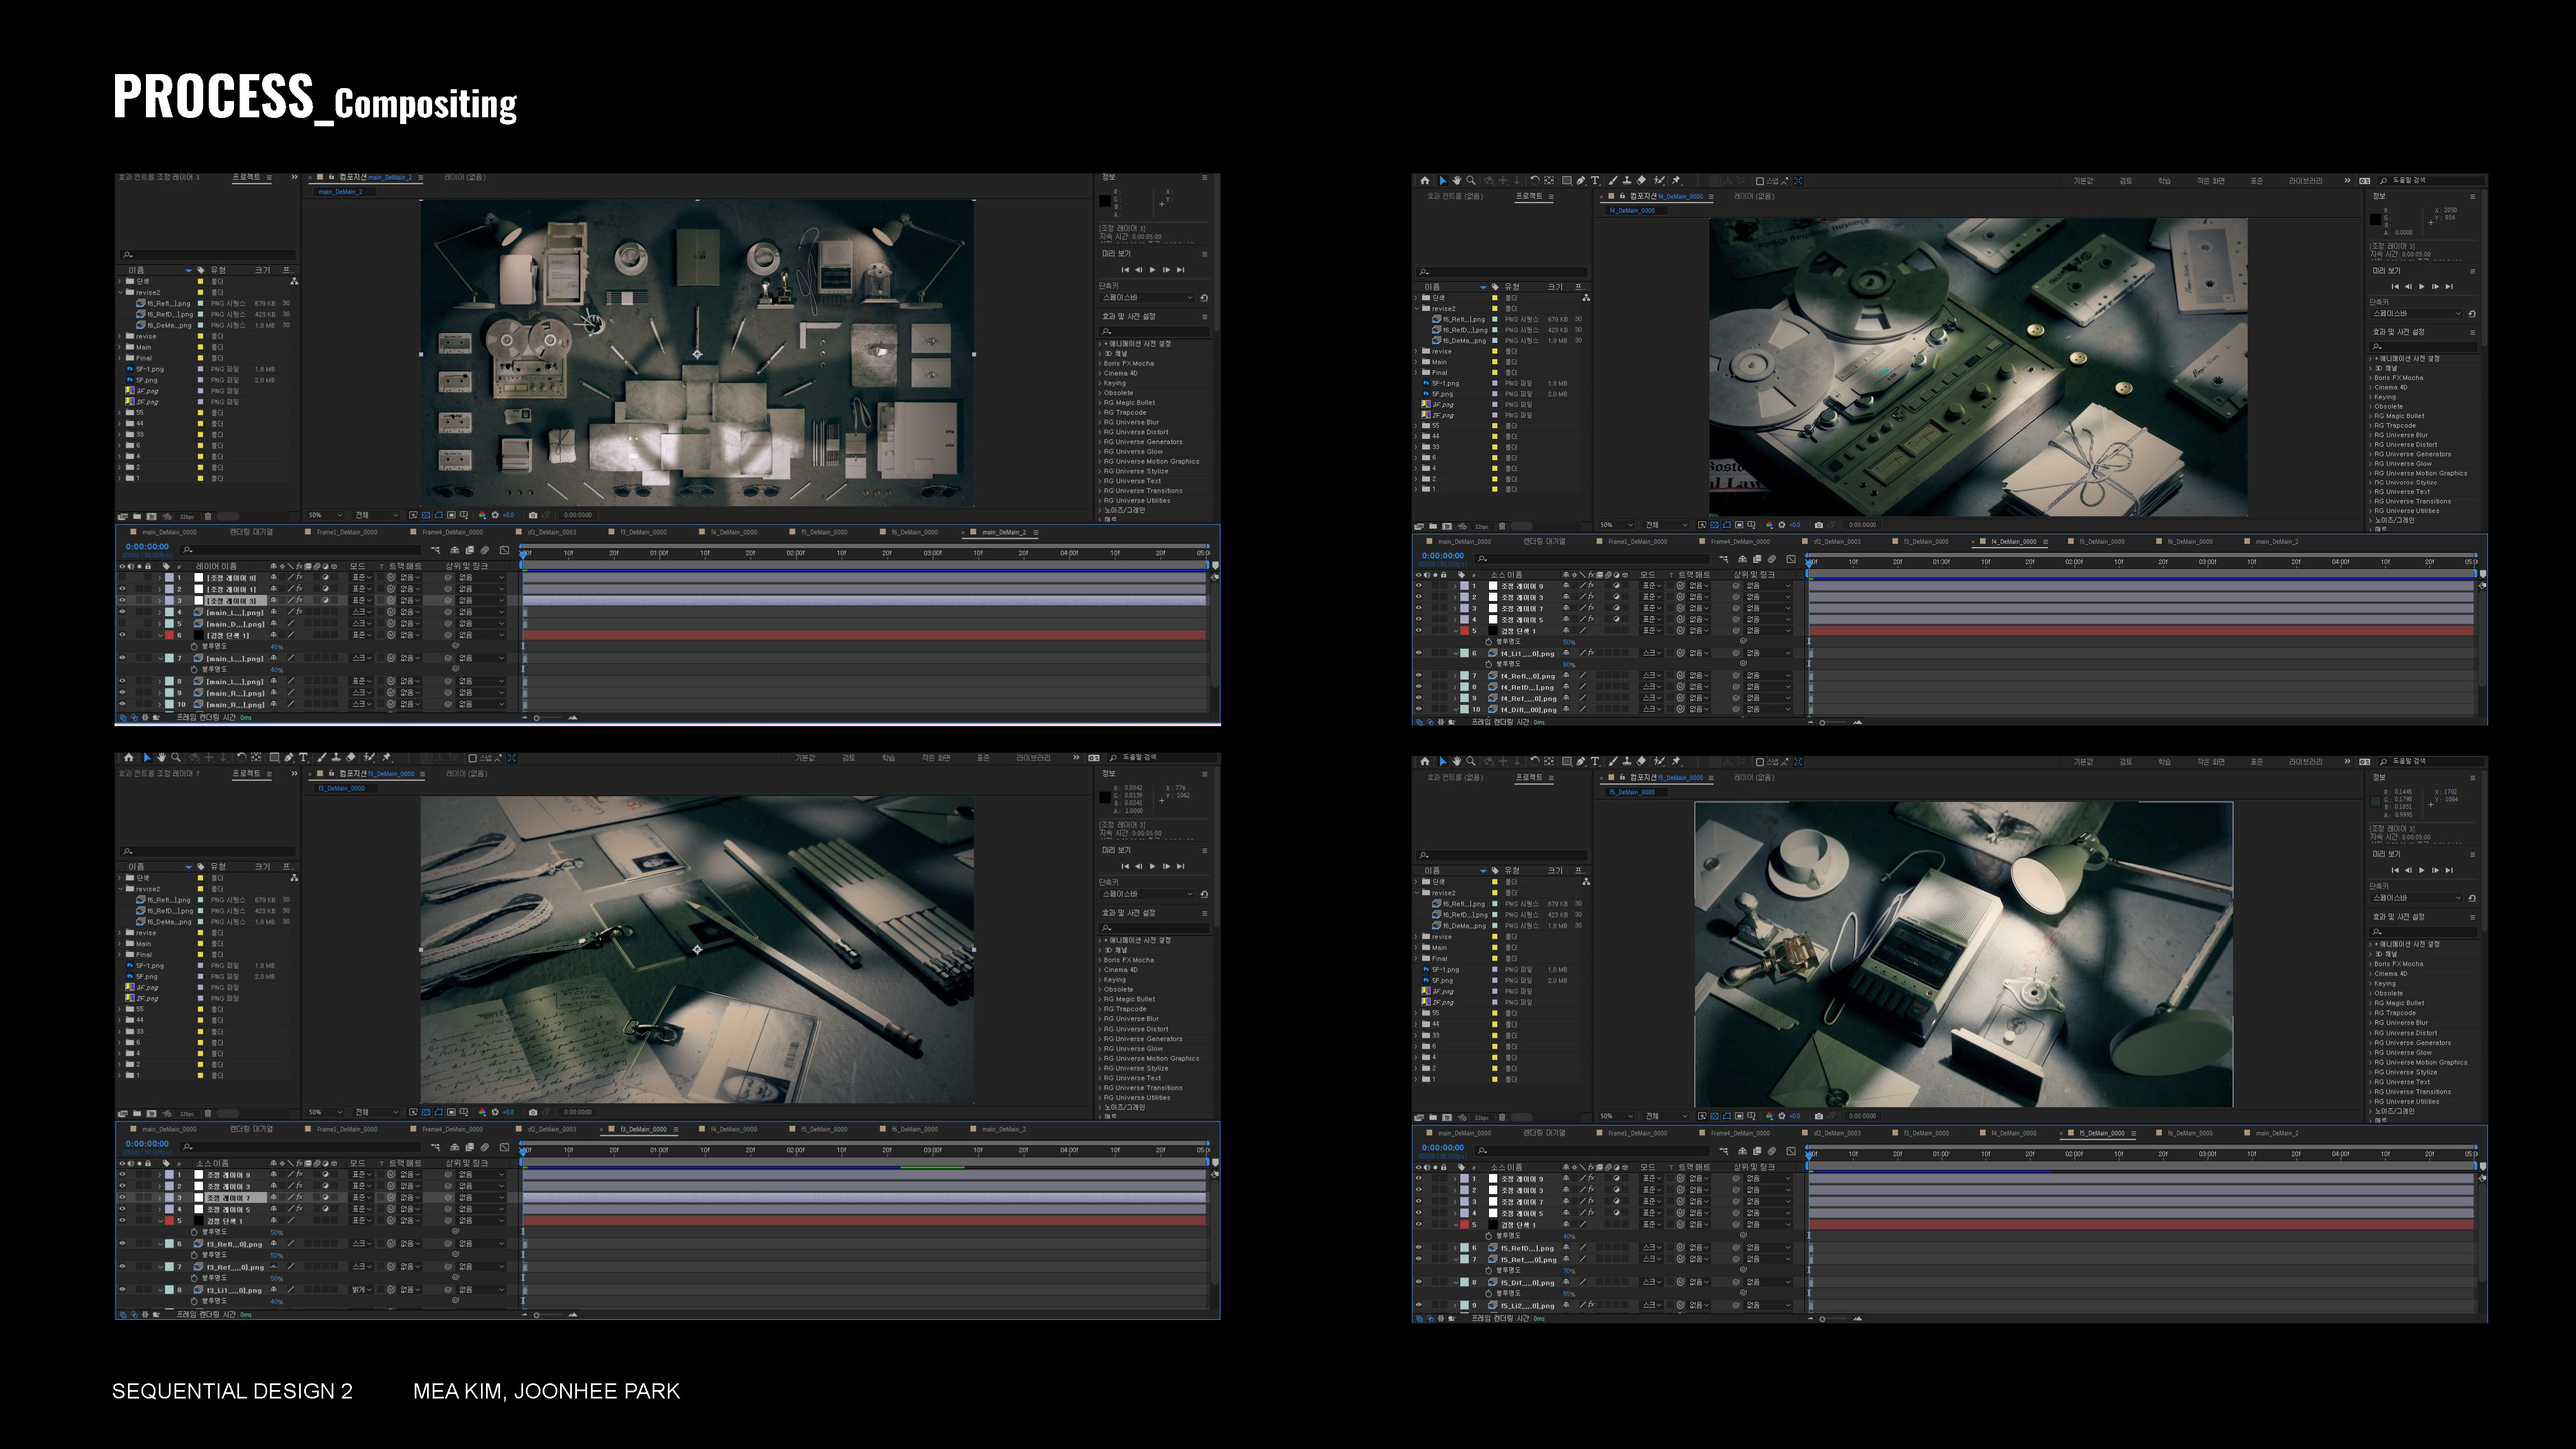This screenshot has width=2576, height=1449.
Task: Open 라이브러리 workspace in f4_DeMain_0000 window
Action: [2305, 181]
